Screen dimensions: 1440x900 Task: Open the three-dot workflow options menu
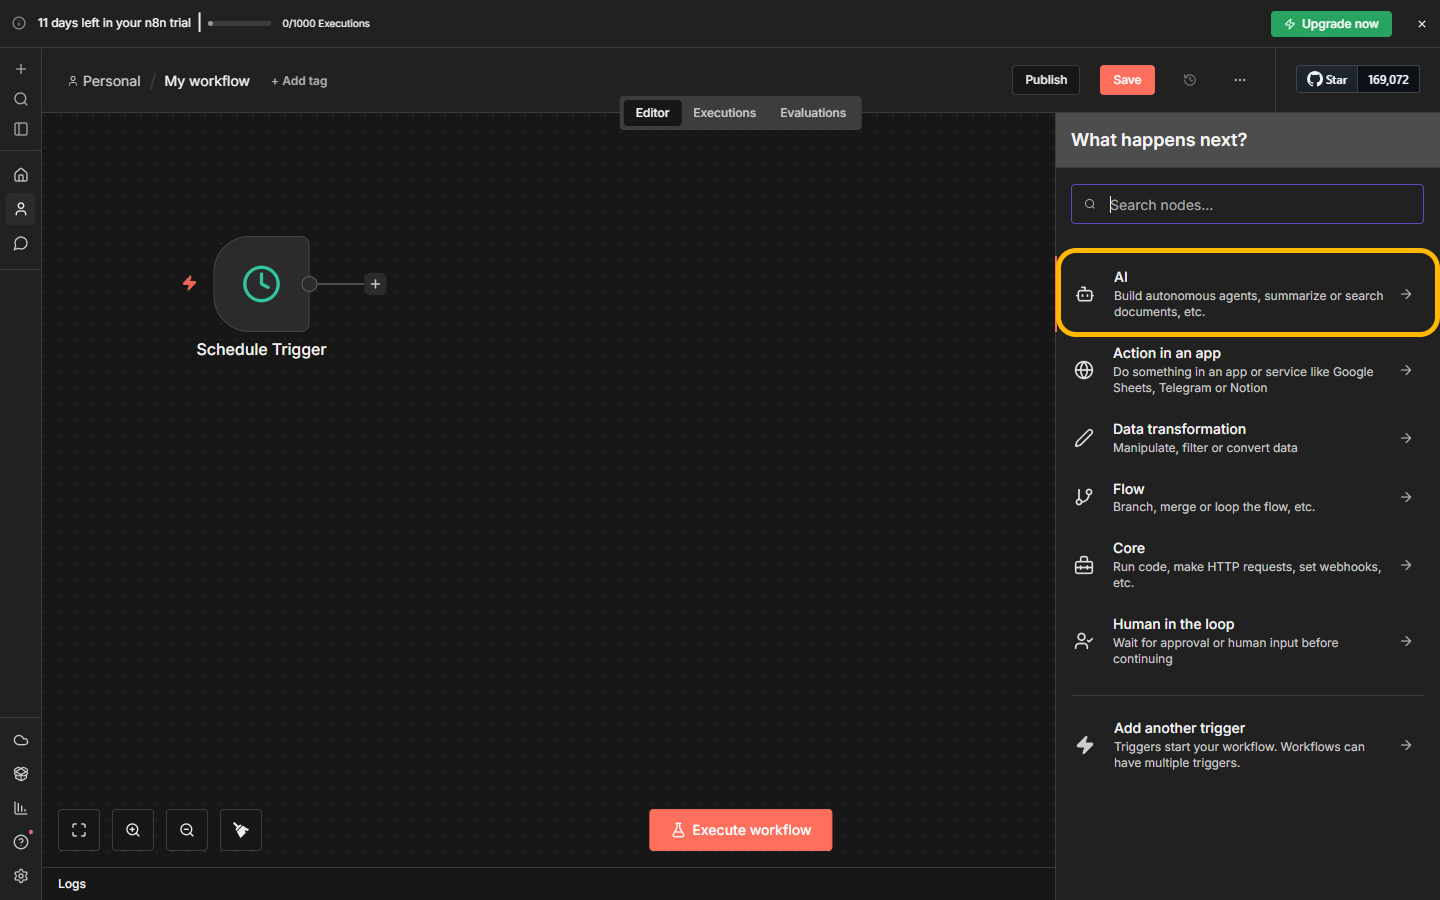[1240, 80]
